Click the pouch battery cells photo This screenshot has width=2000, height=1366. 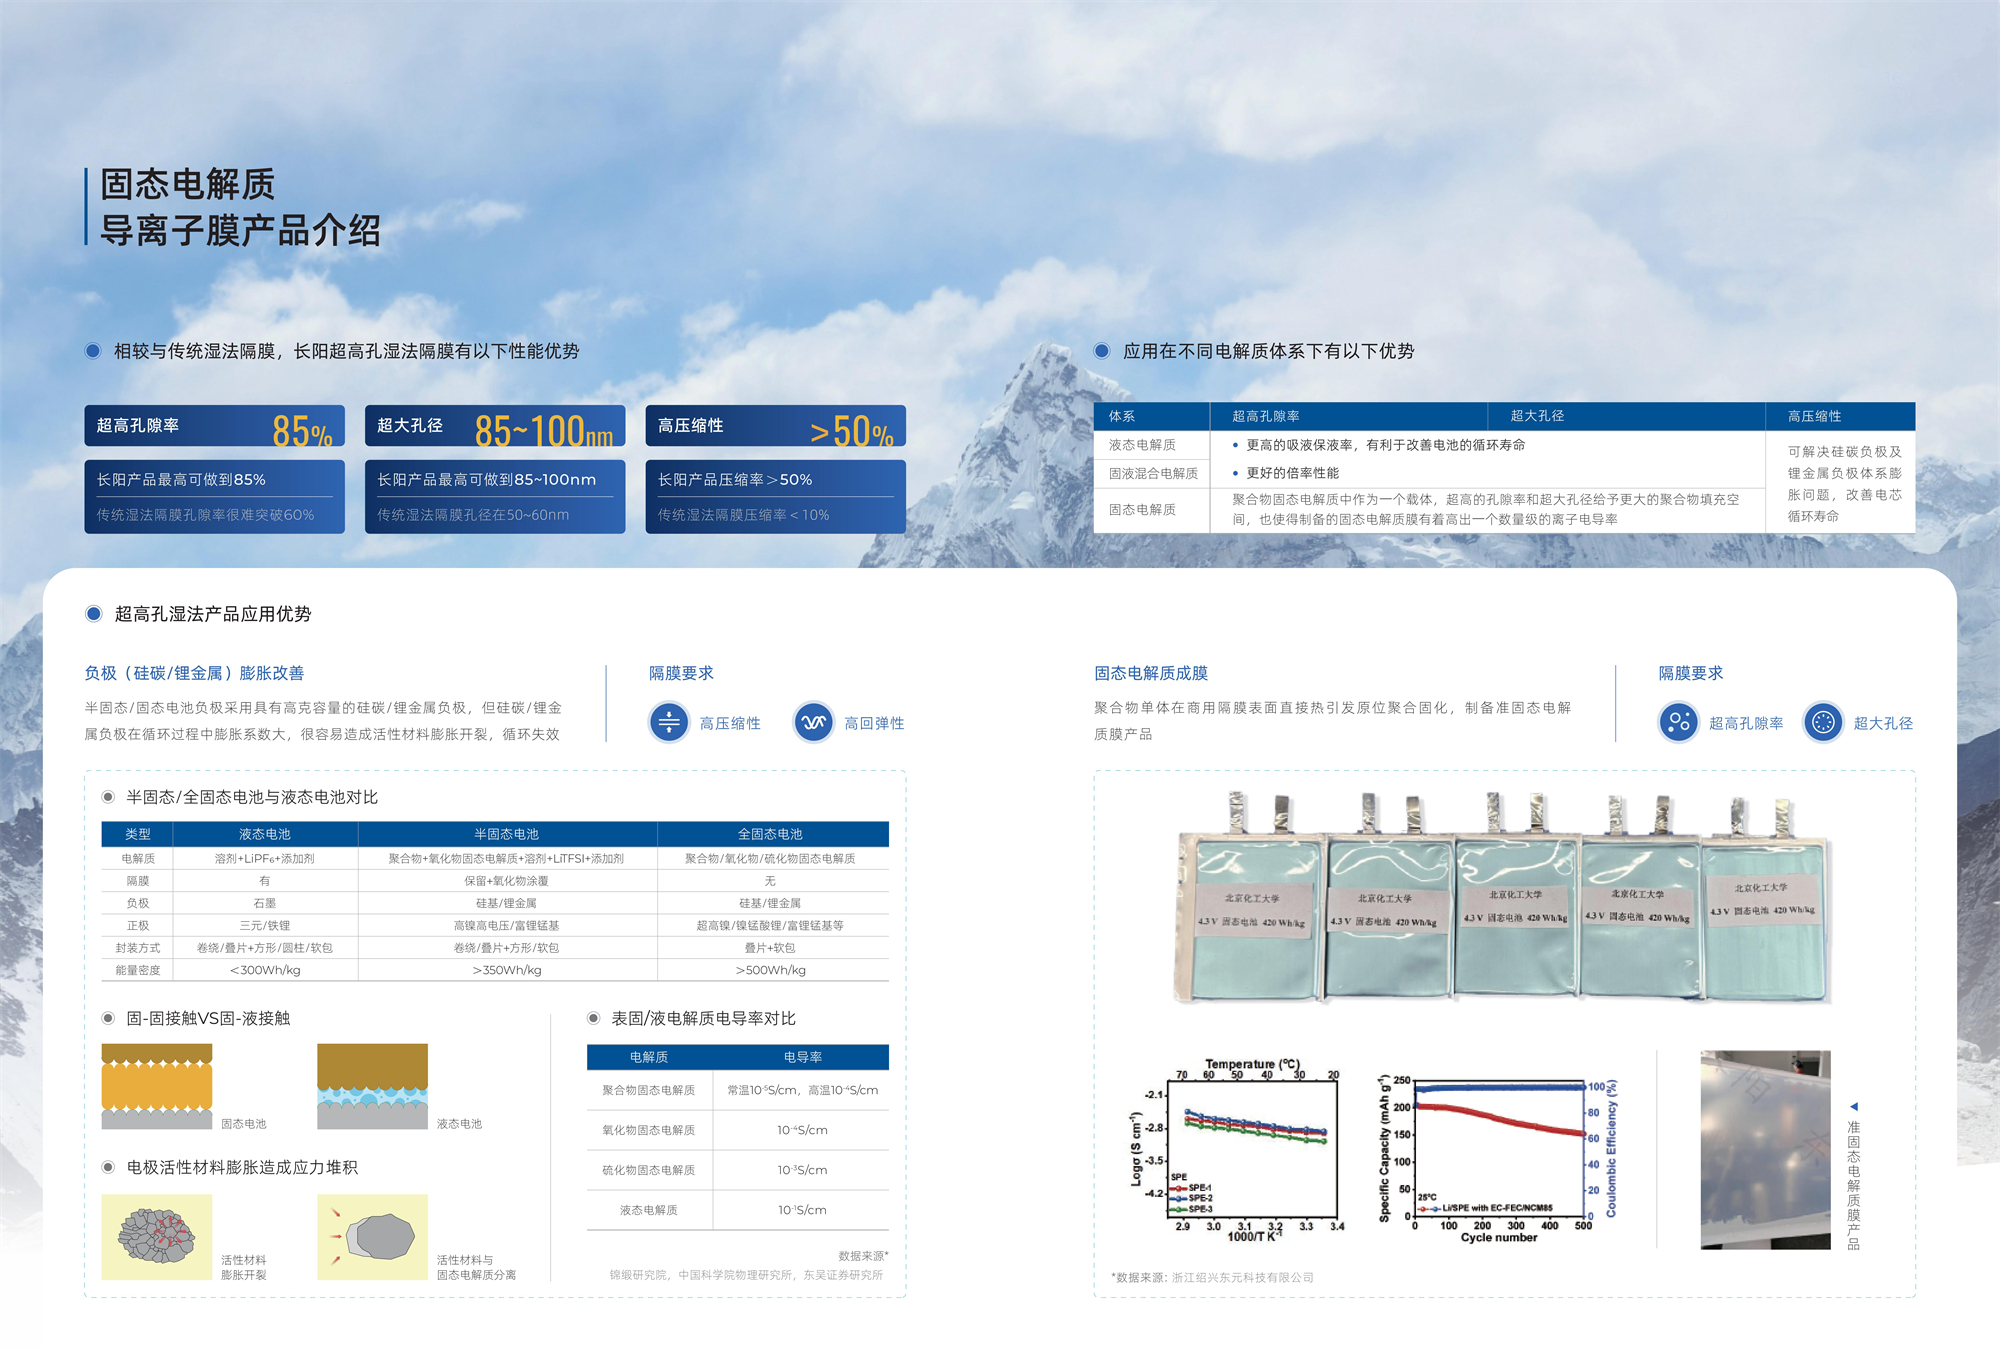(1503, 900)
